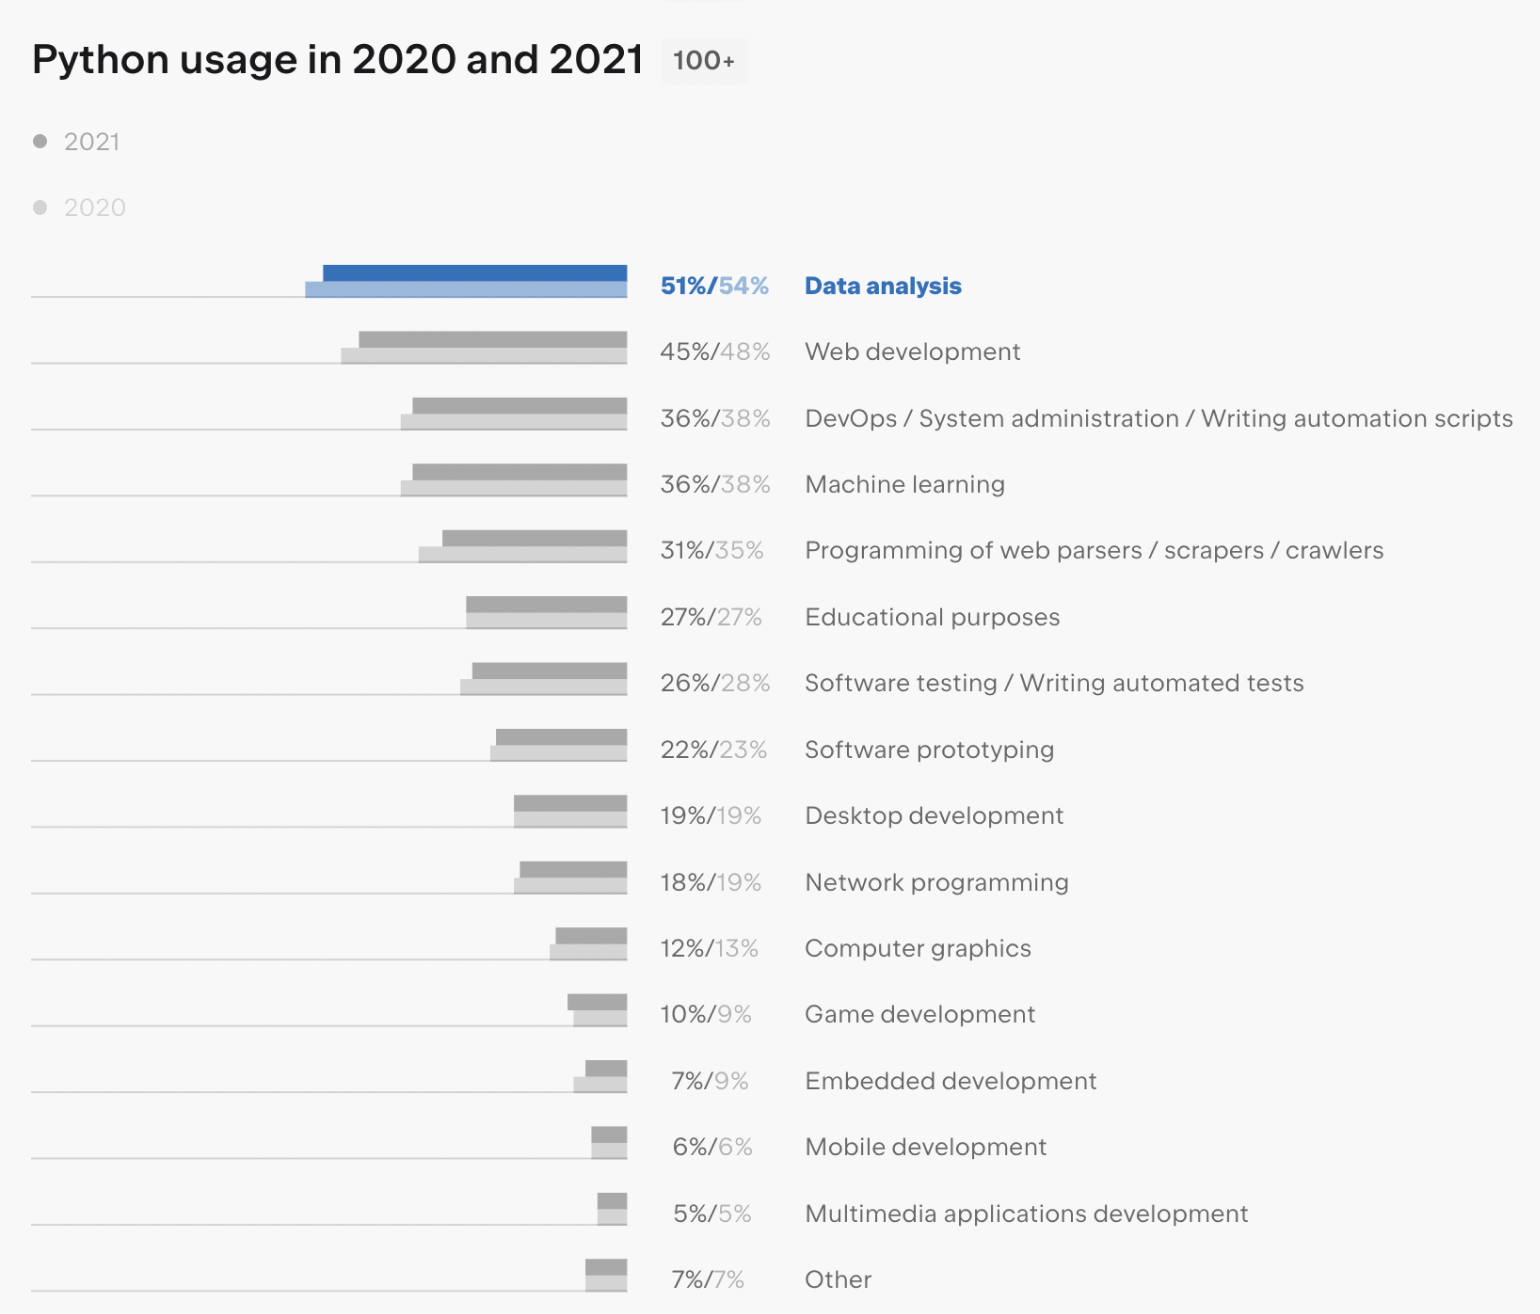Click the Python usage chart title
The height and width of the screenshot is (1314, 1540).
click(x=337, y=60)
